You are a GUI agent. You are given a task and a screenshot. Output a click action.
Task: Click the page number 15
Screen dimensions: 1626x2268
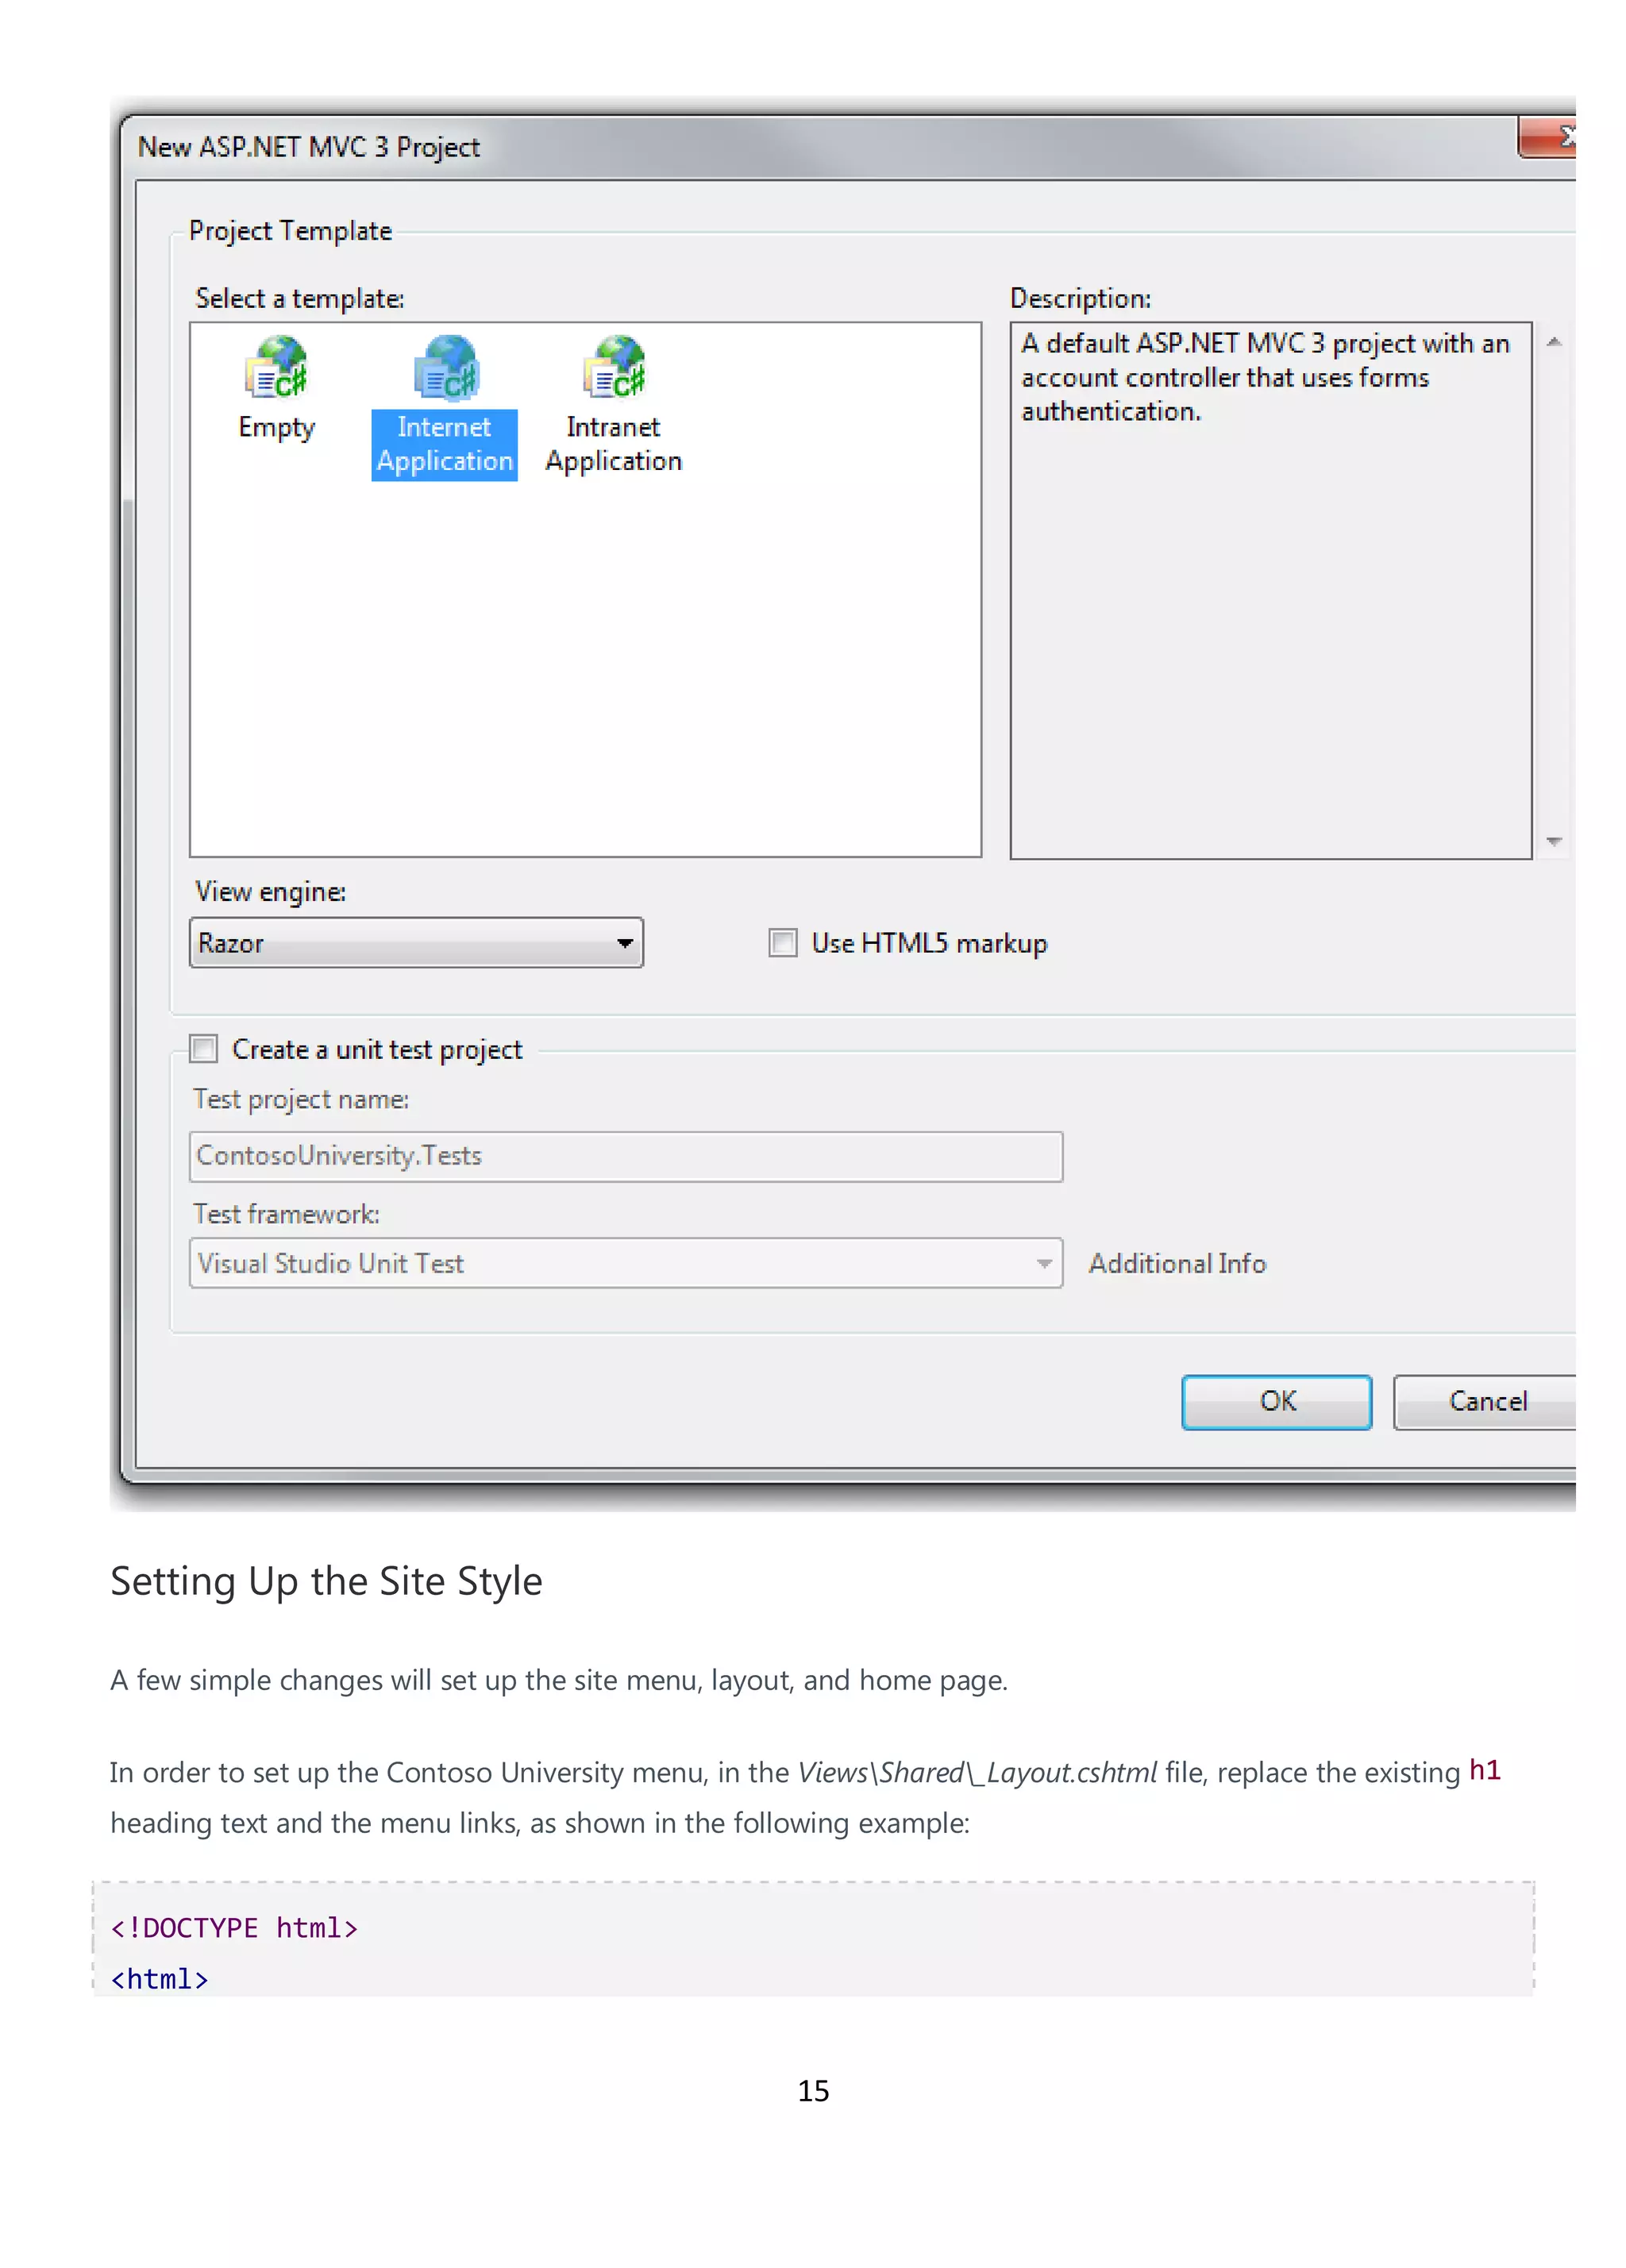[x=813, y=2091]
